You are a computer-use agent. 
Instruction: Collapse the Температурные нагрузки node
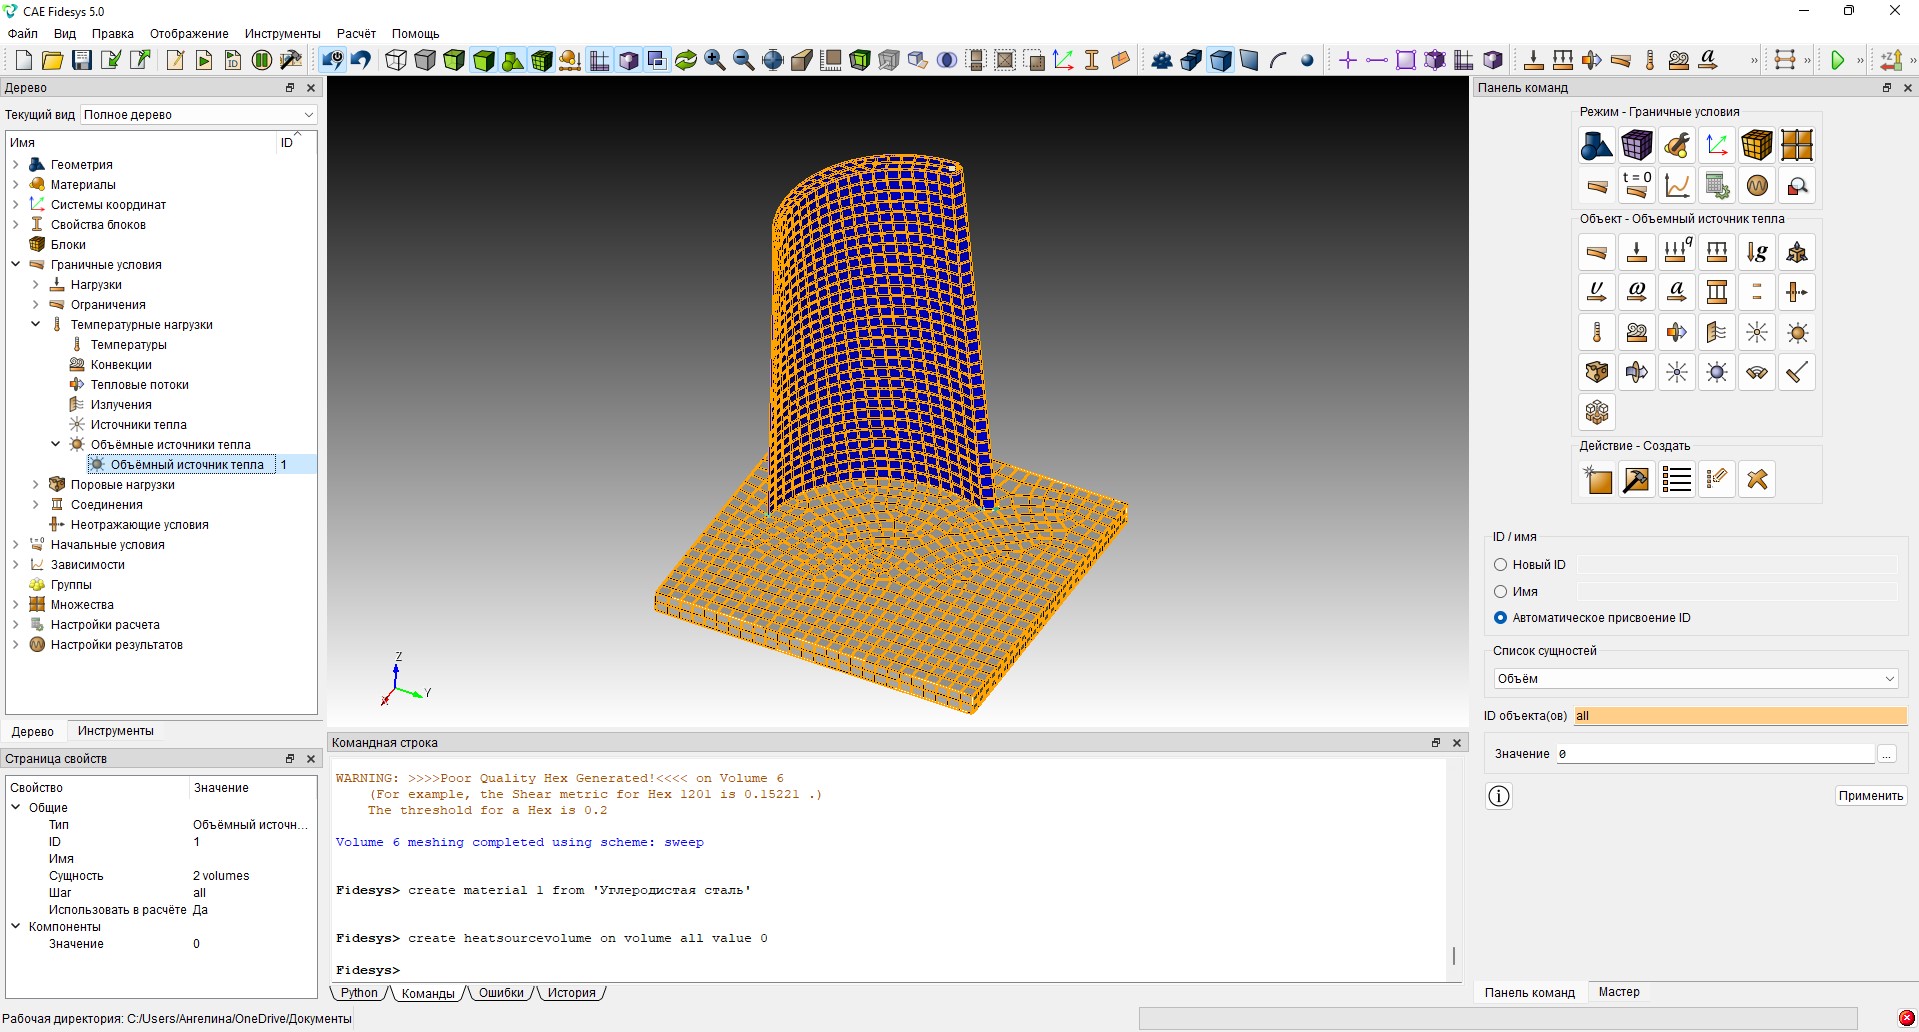click(x=35, y=325)
